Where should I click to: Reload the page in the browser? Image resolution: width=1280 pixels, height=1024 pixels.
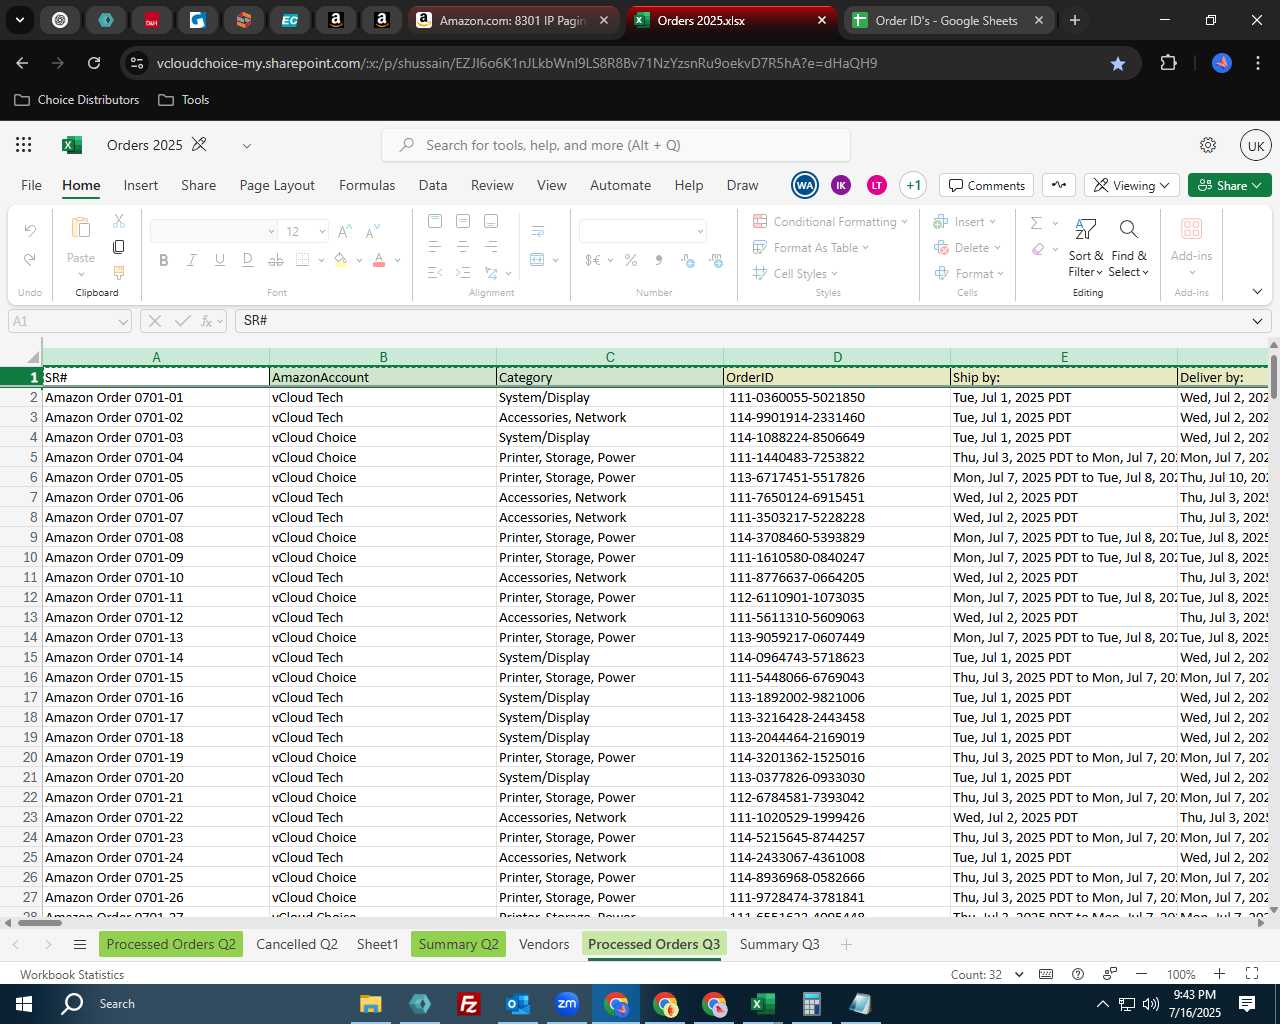[94, 63]
